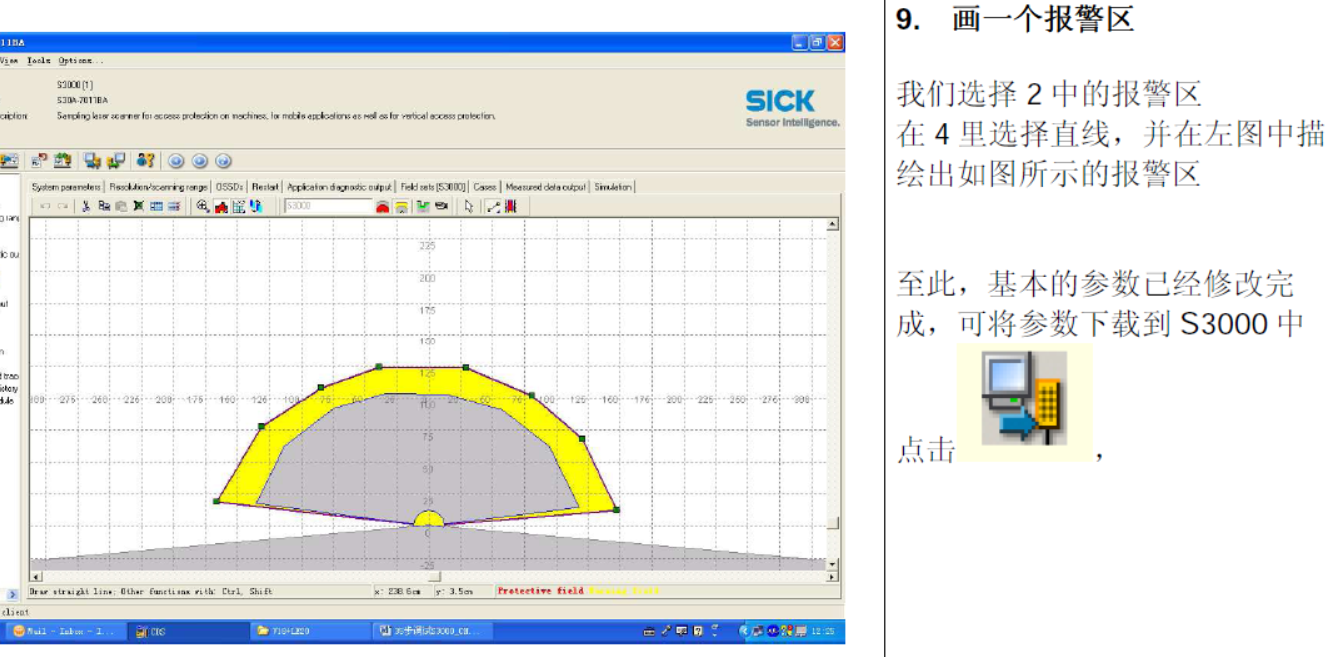The image size is (1337, 657).
Task: Click the taskbar clock
Action: [x=824, y=631]
